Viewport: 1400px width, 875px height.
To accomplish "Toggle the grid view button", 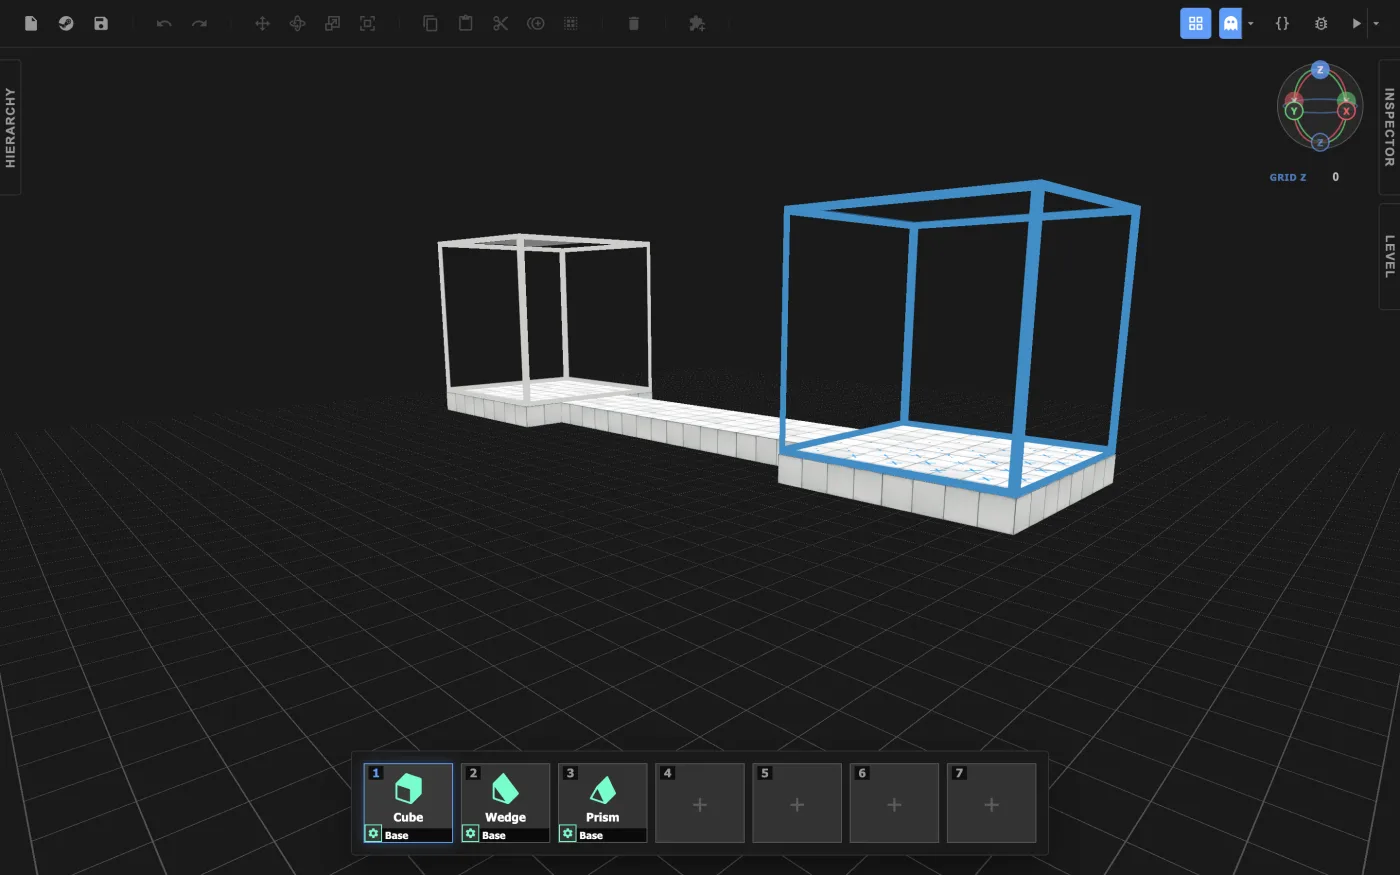I will coord(1195,23).
